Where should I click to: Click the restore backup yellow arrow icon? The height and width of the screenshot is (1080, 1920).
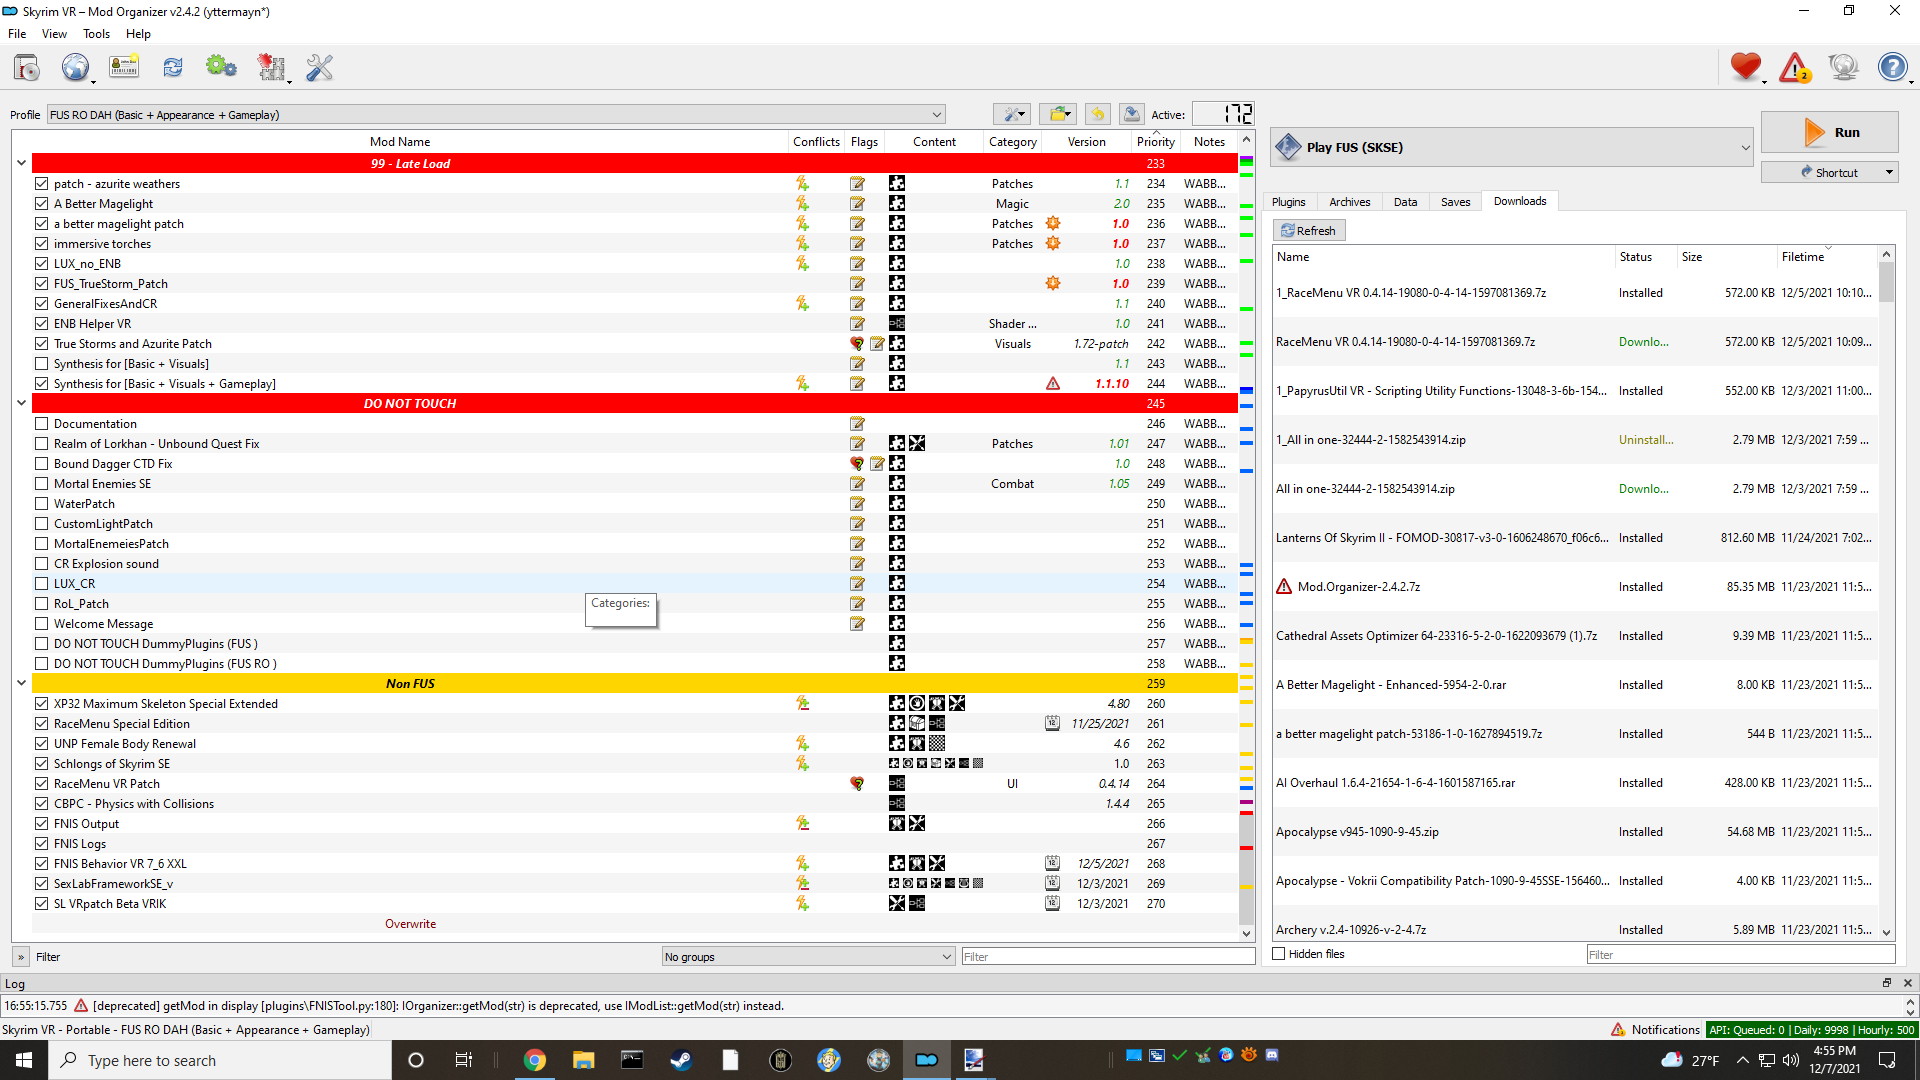tap(1098, 114)
